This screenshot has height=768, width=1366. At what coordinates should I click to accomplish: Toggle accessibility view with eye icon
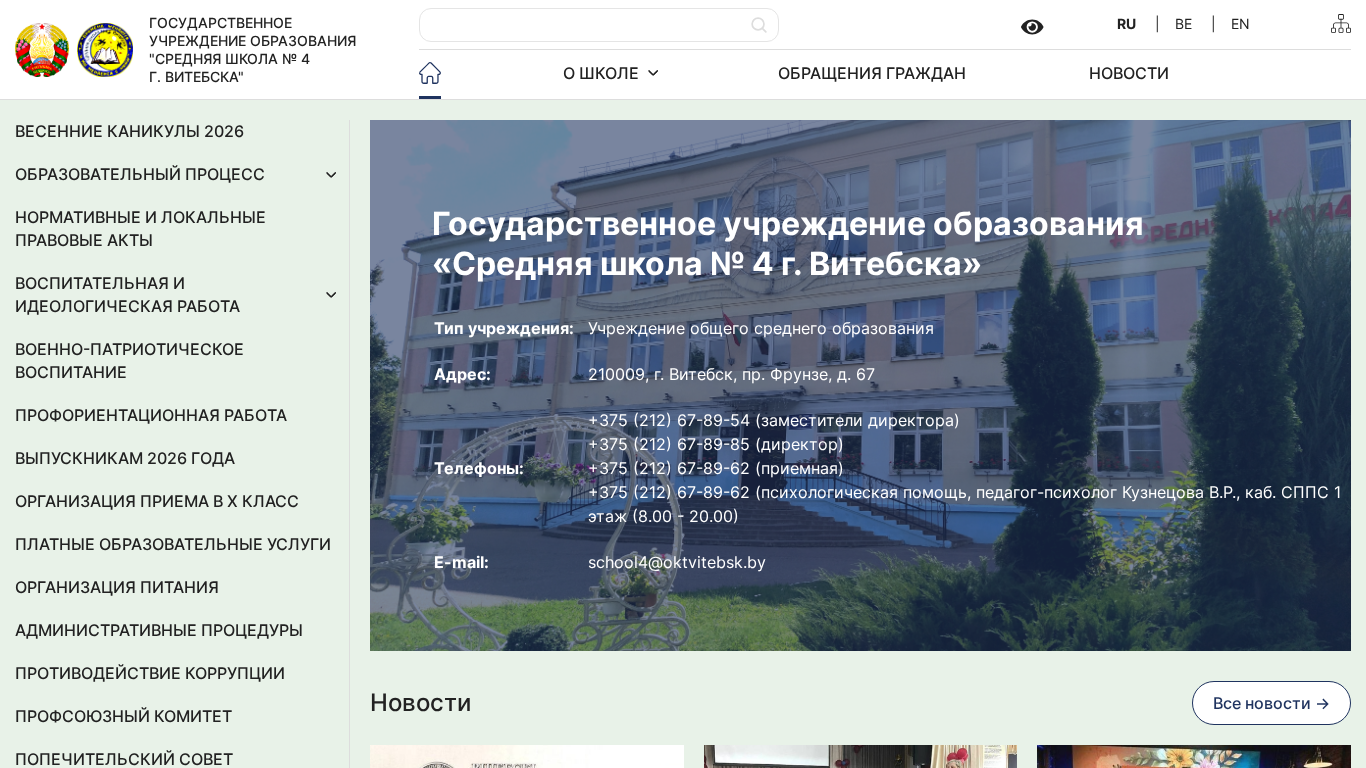tap(1032, 27)
